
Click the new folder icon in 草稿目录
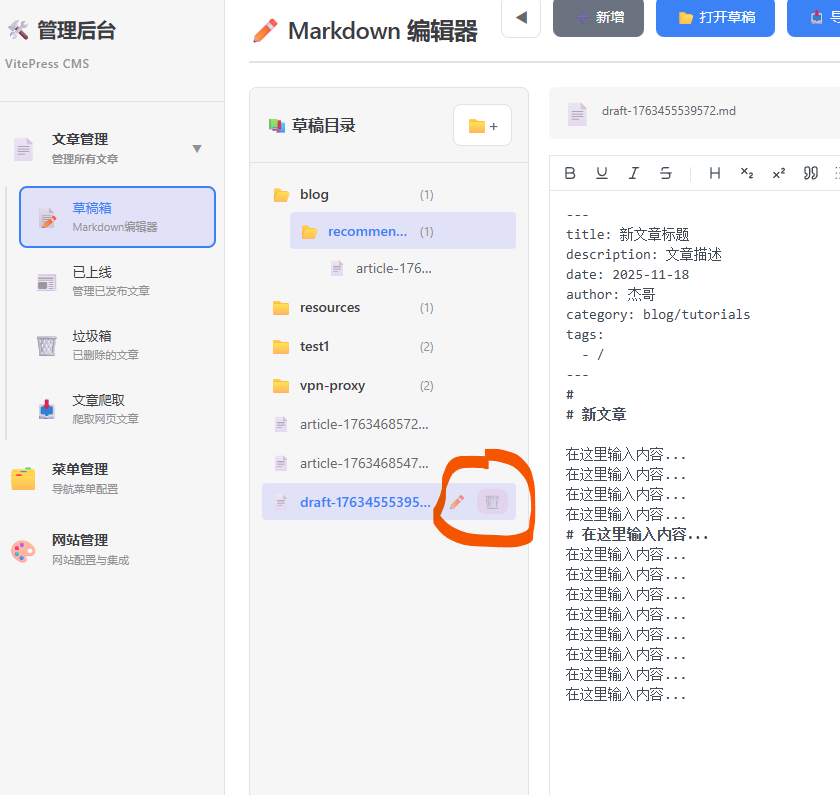point(482,125)
